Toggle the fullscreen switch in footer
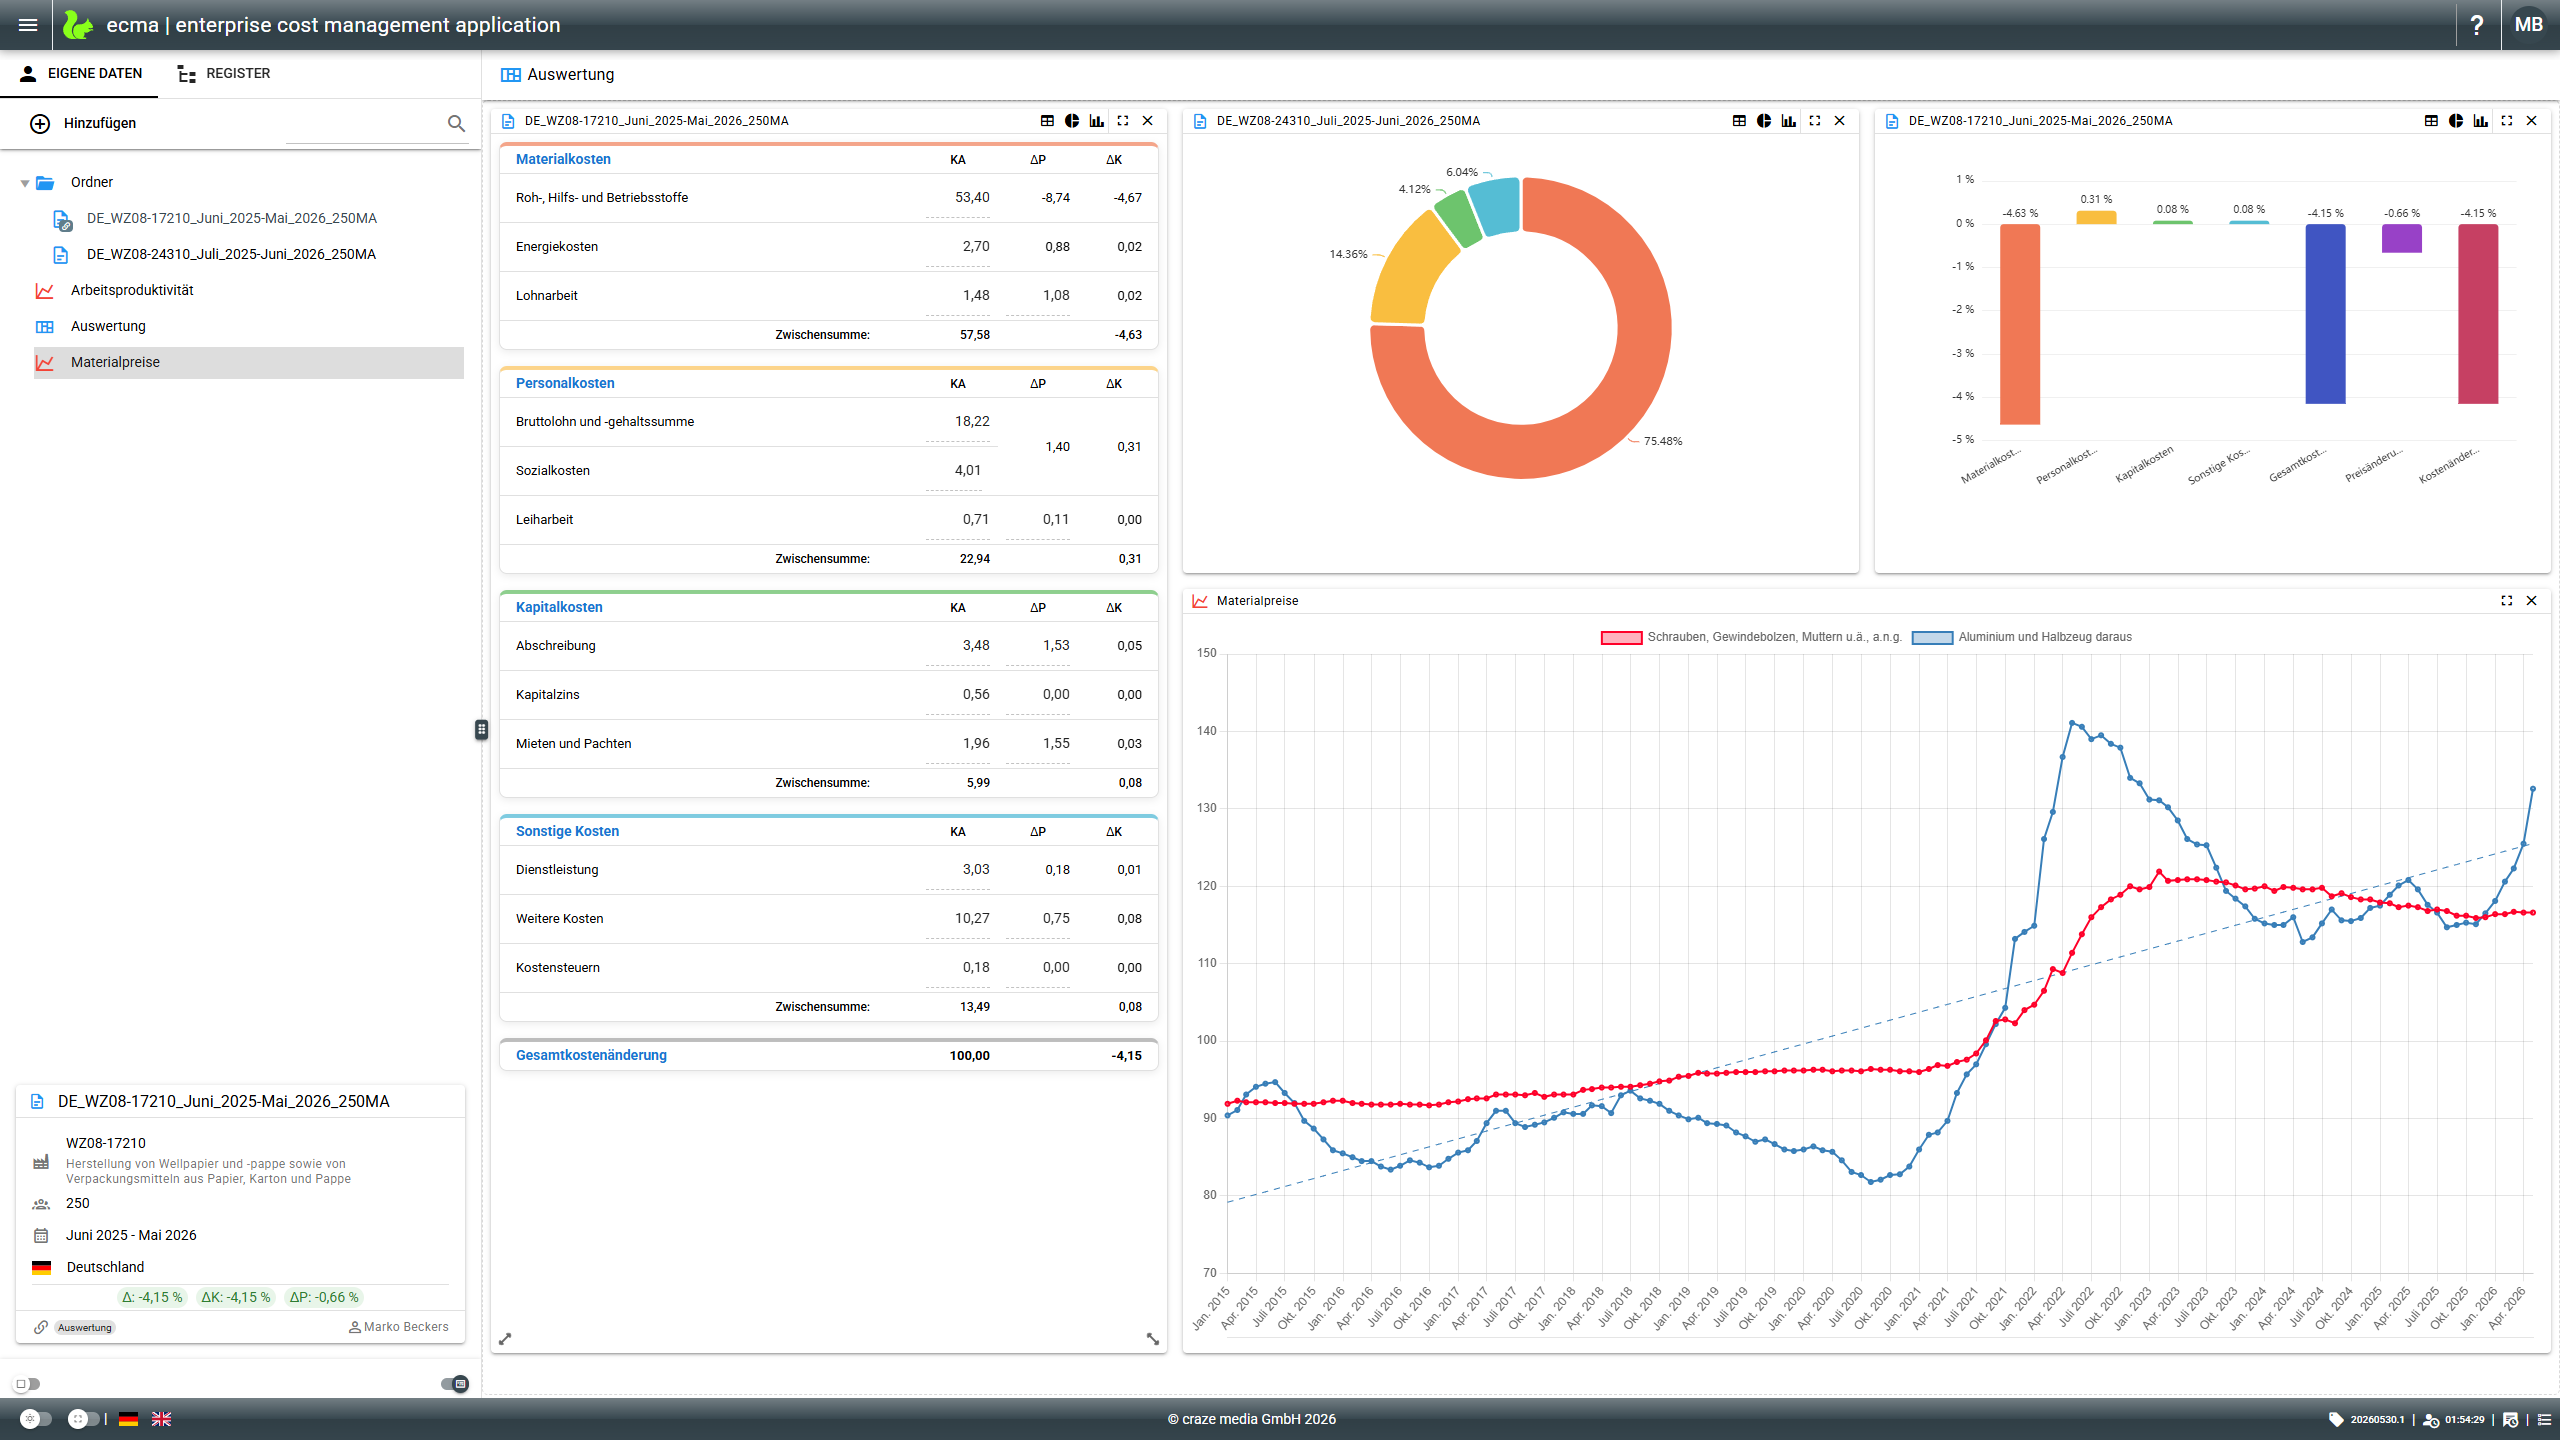Image resolution: width=2560 pixels, height=1440 pixels. coord(84,1419)
